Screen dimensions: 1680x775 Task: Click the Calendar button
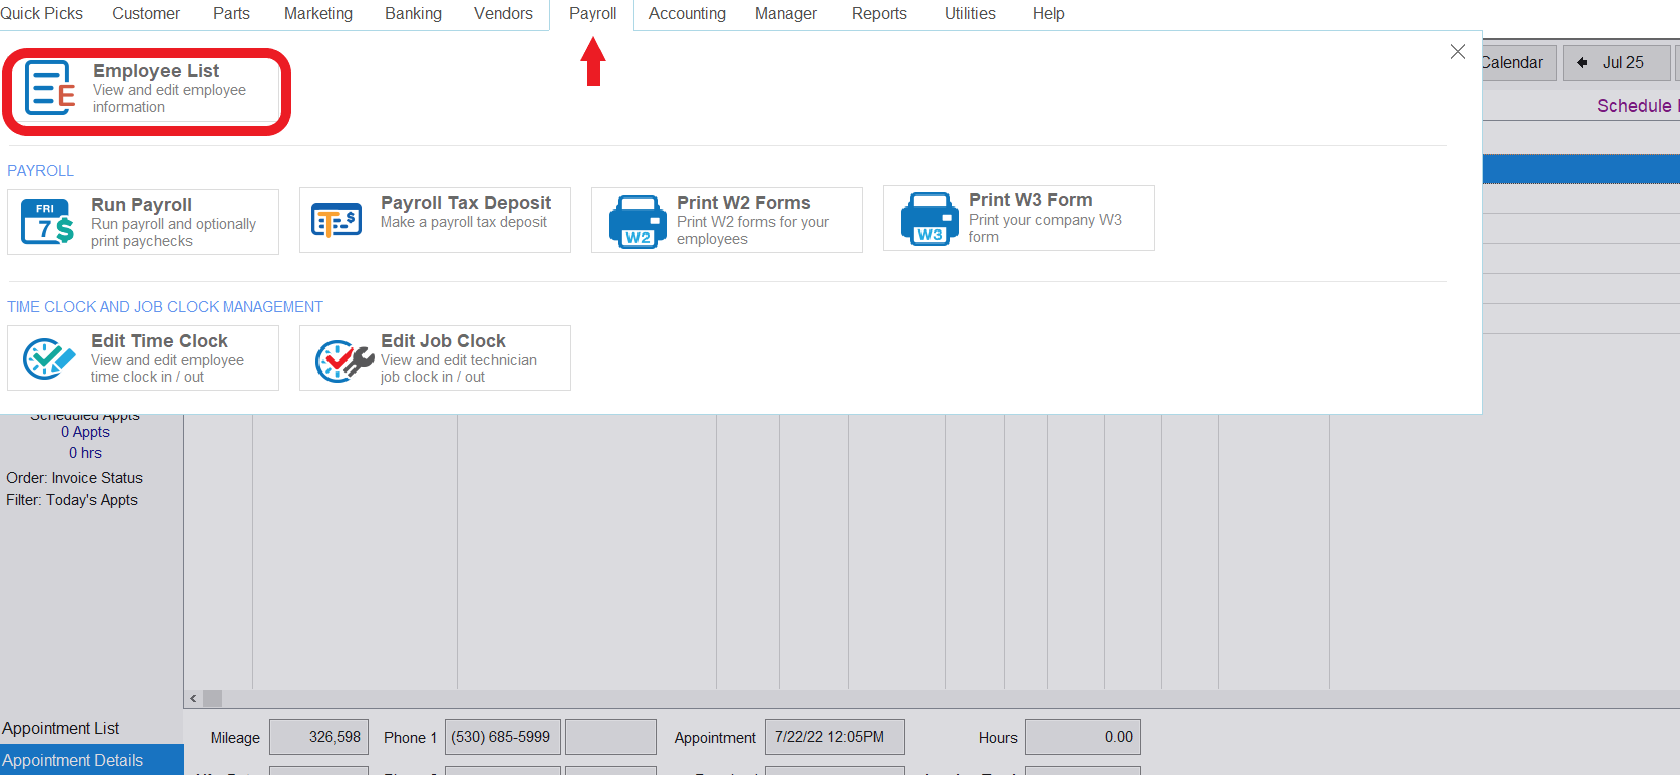click(x=1519, y=62)
